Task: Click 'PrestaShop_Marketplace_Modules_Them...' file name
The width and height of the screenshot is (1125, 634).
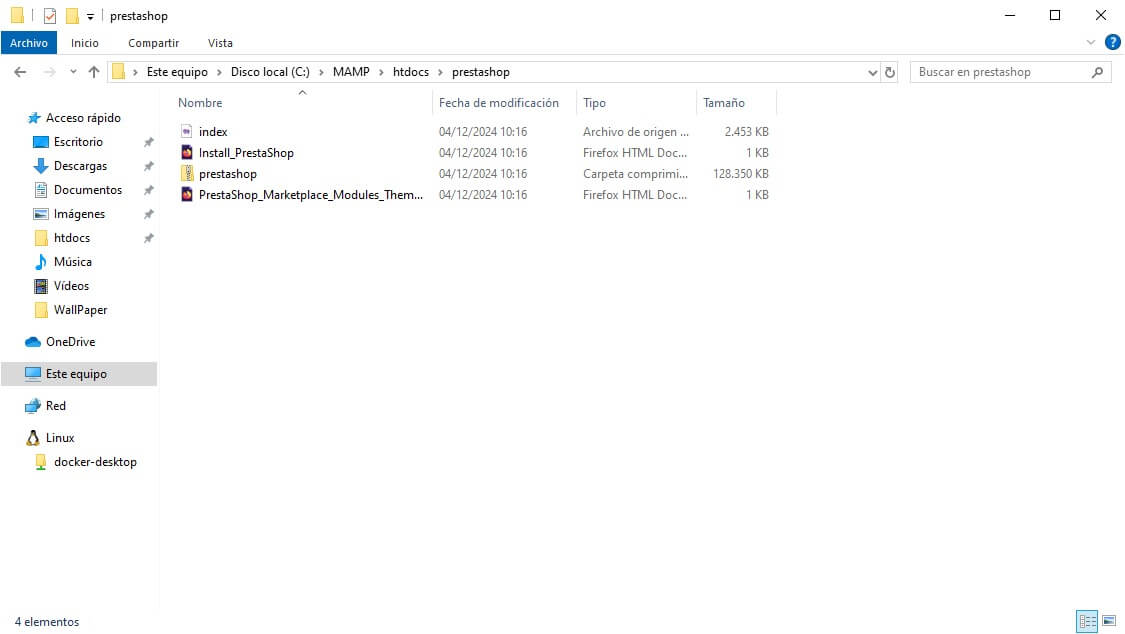Action: click(x=311, y=194)
